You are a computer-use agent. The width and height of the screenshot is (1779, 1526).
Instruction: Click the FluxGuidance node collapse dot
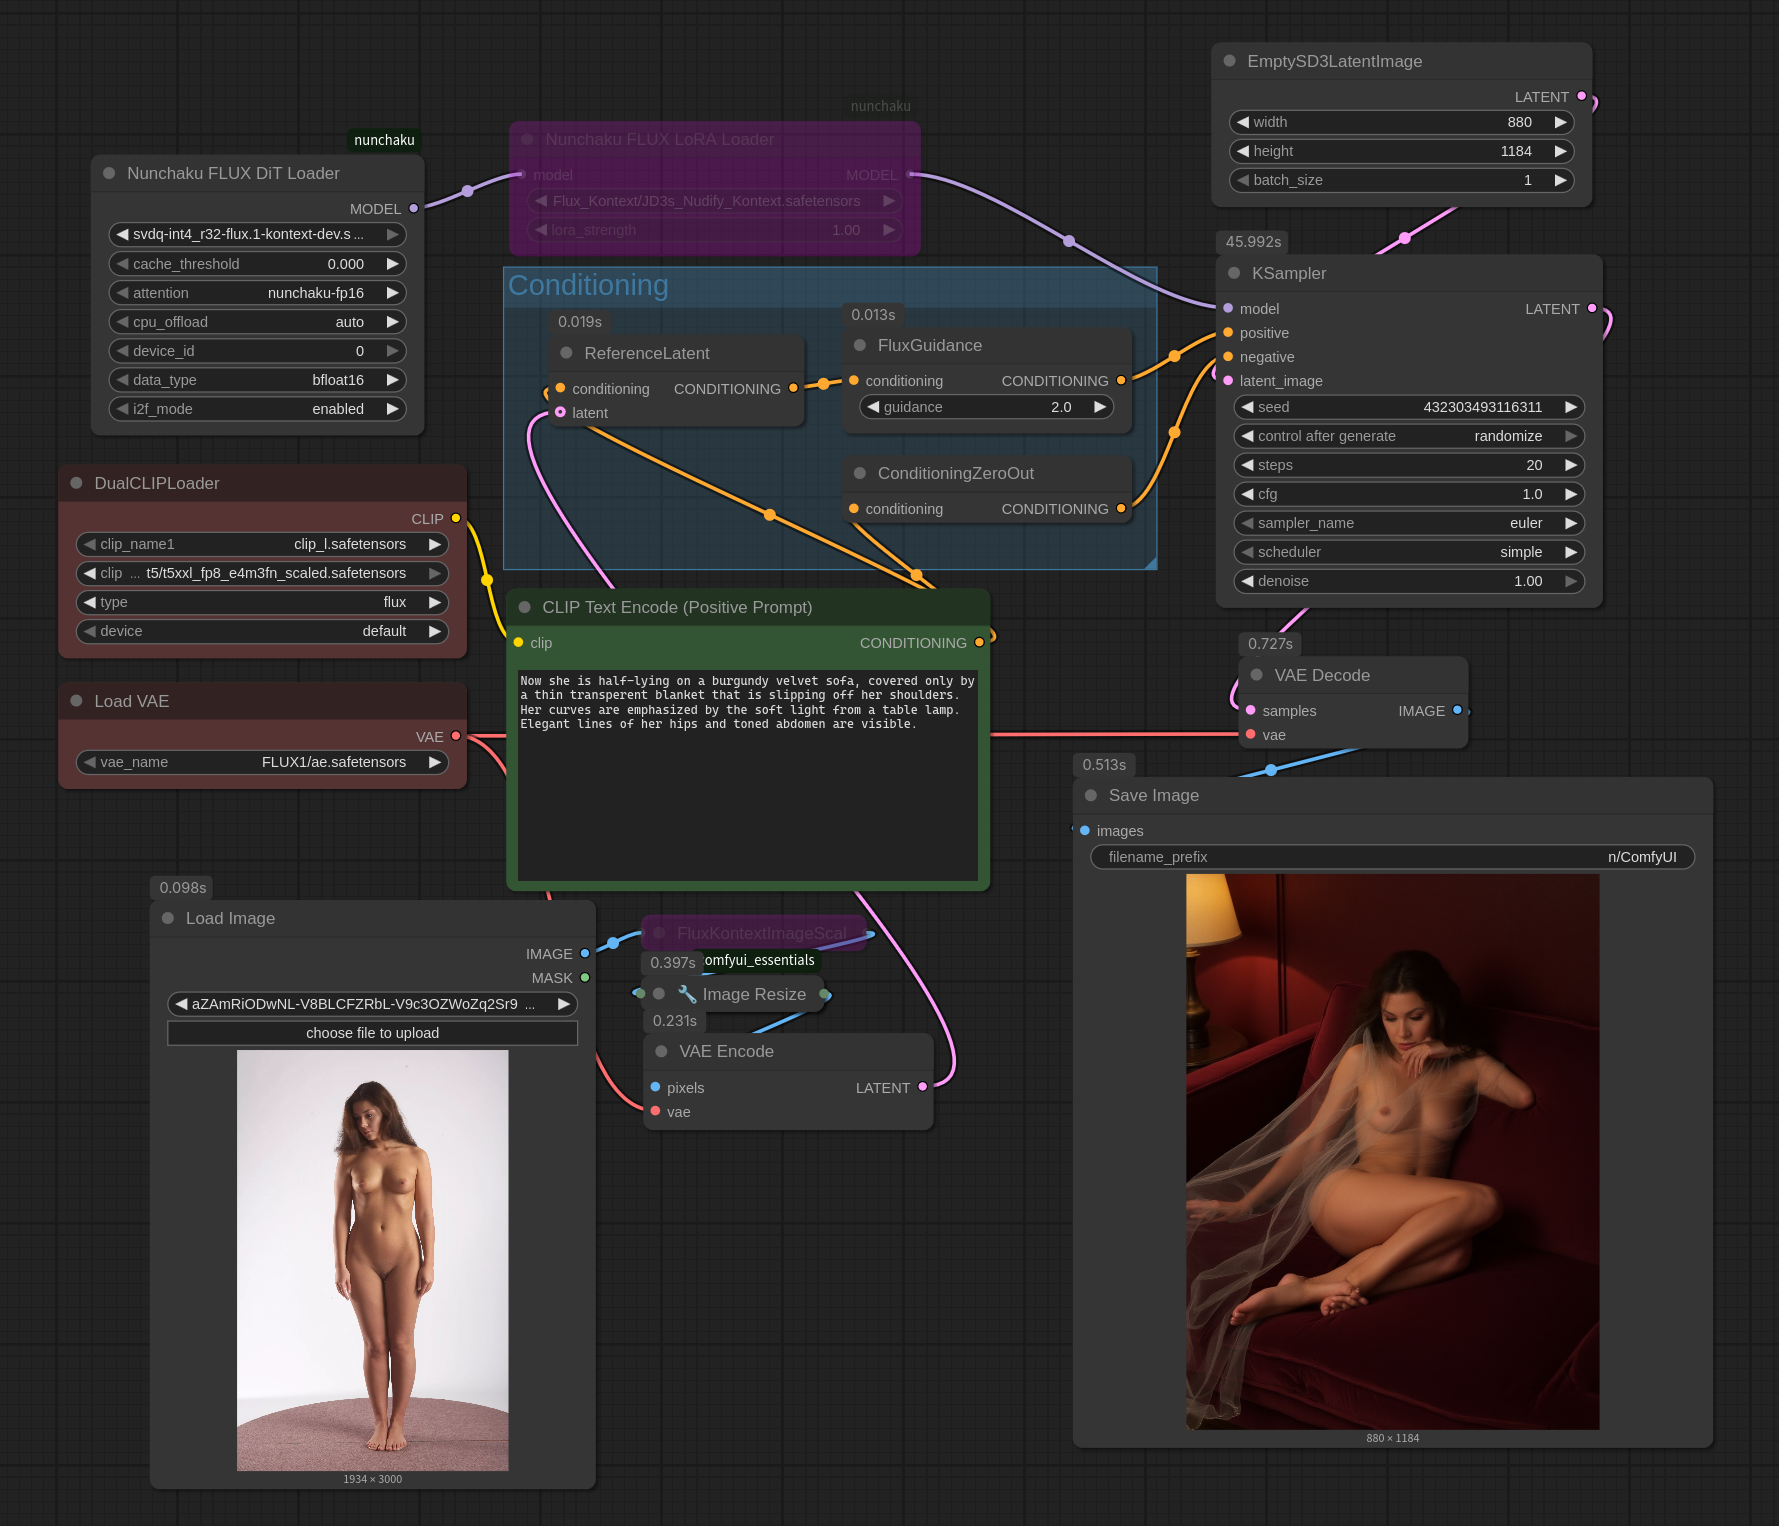[x=859, y=345]
